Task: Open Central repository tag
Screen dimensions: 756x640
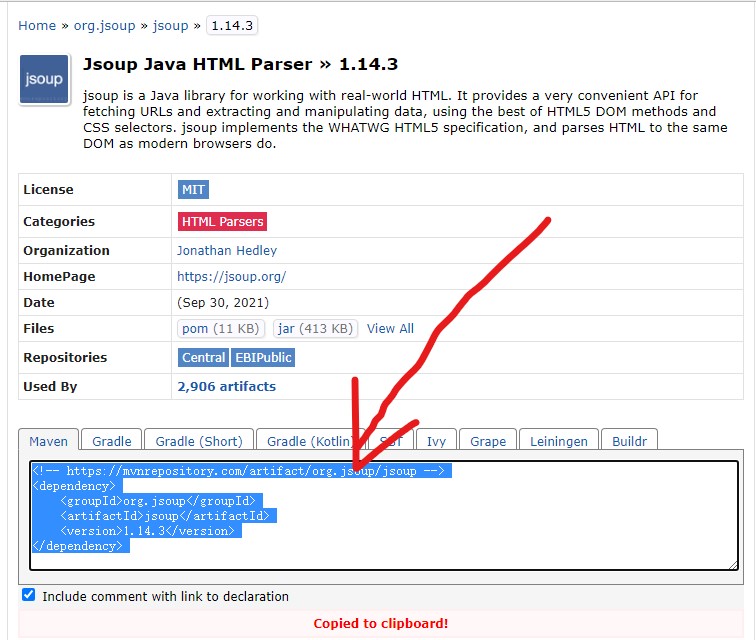Action: [x=203, y=357]
